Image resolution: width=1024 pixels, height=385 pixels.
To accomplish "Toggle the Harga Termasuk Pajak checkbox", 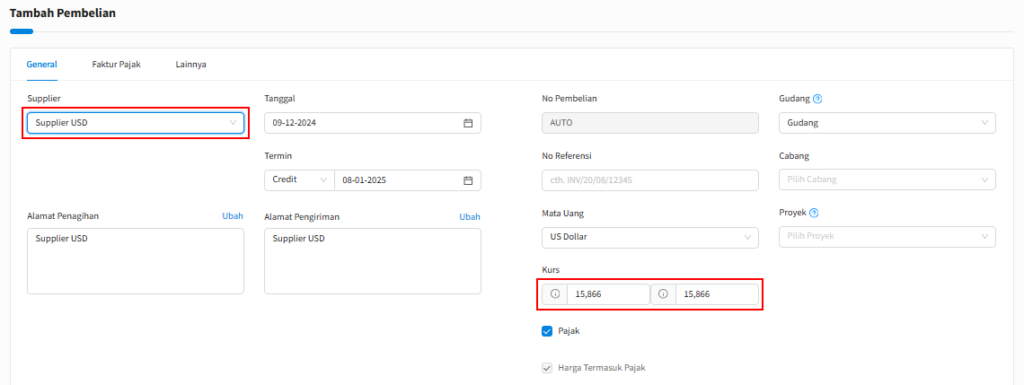I will [x=547, y=367].
